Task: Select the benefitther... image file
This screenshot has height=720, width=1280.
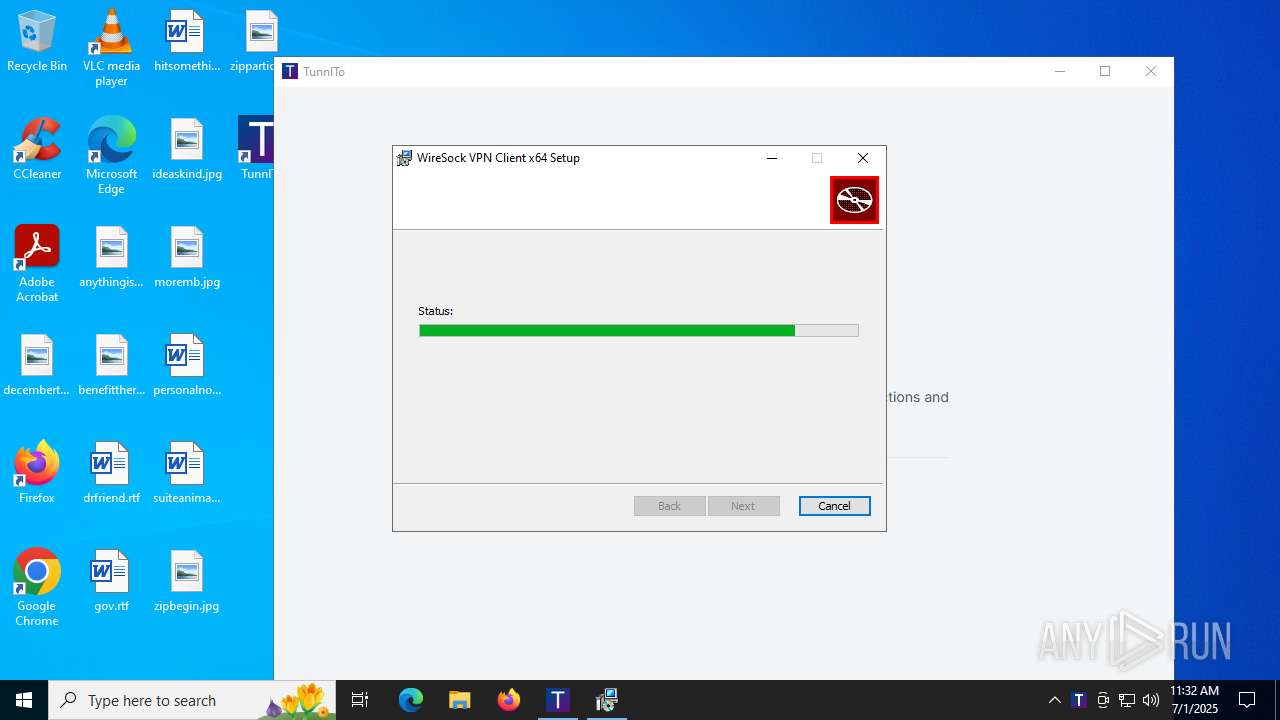Action: click(x=111, y=365)
